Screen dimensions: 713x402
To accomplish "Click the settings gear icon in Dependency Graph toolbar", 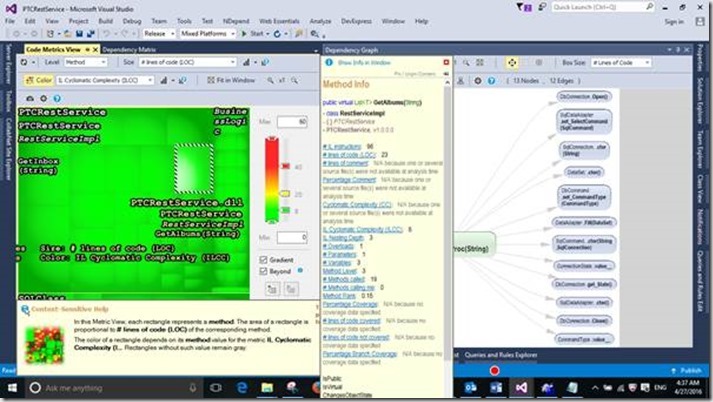I will click(x=477, y=81).
